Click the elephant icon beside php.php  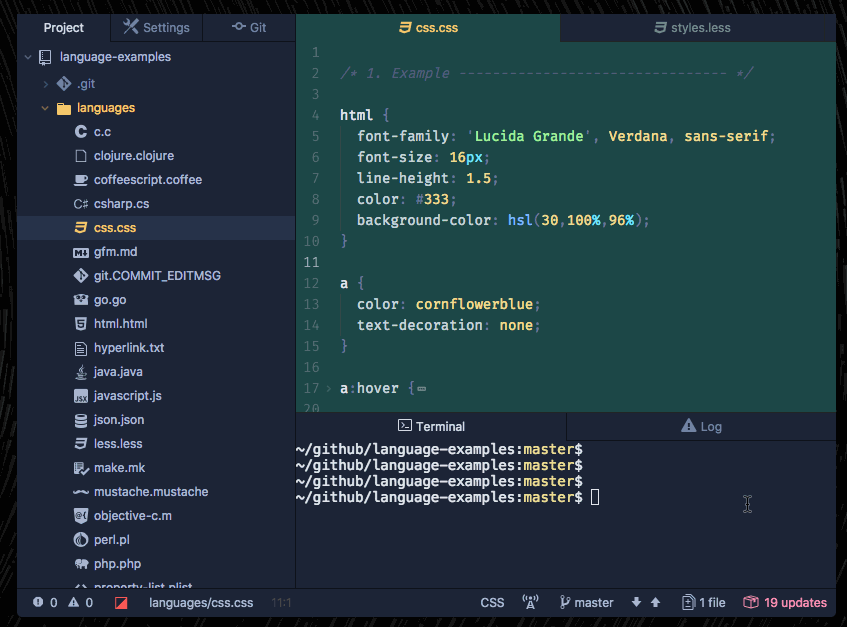pos(81,564)
